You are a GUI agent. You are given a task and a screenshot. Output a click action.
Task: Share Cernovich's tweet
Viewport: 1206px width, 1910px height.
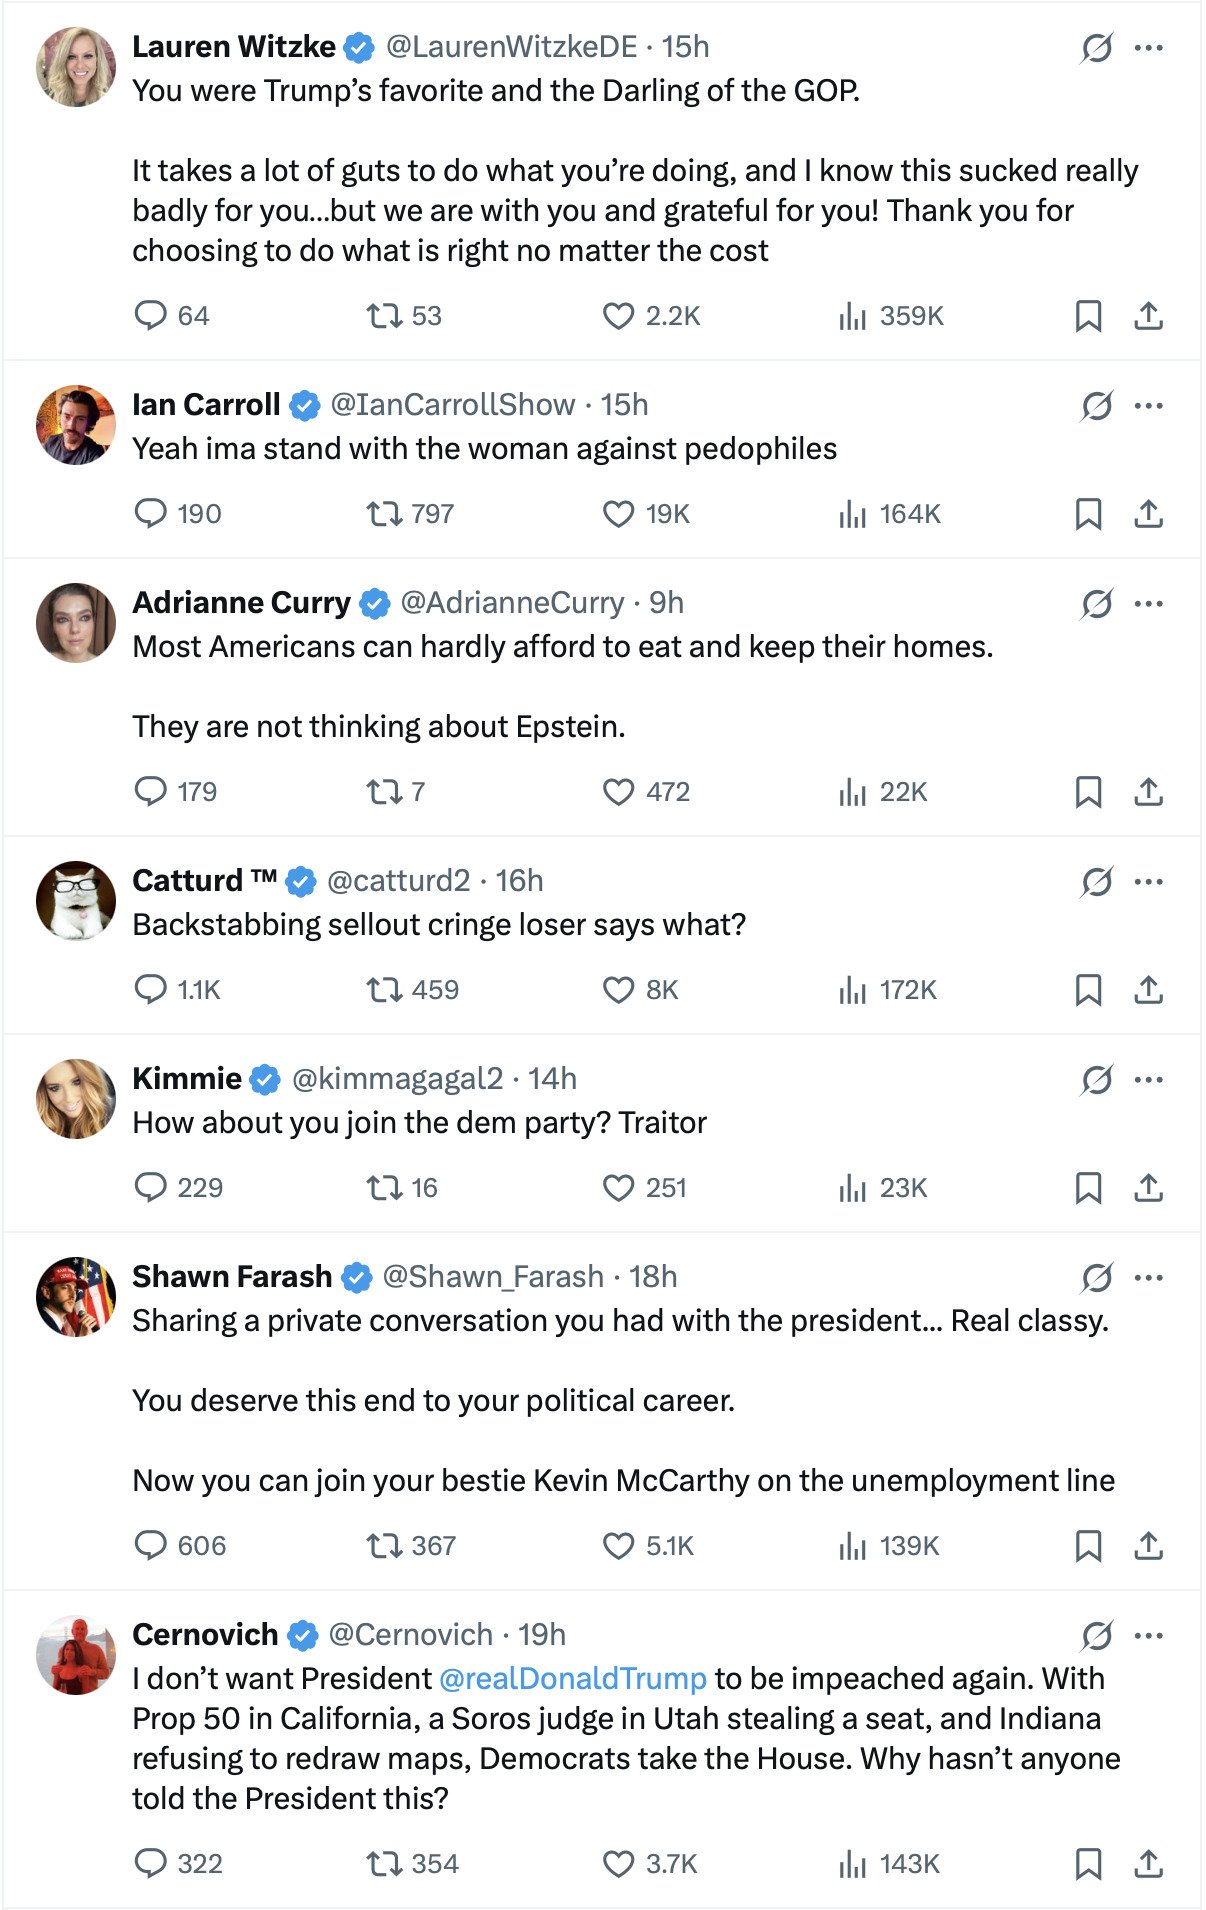(1149, 1864)
